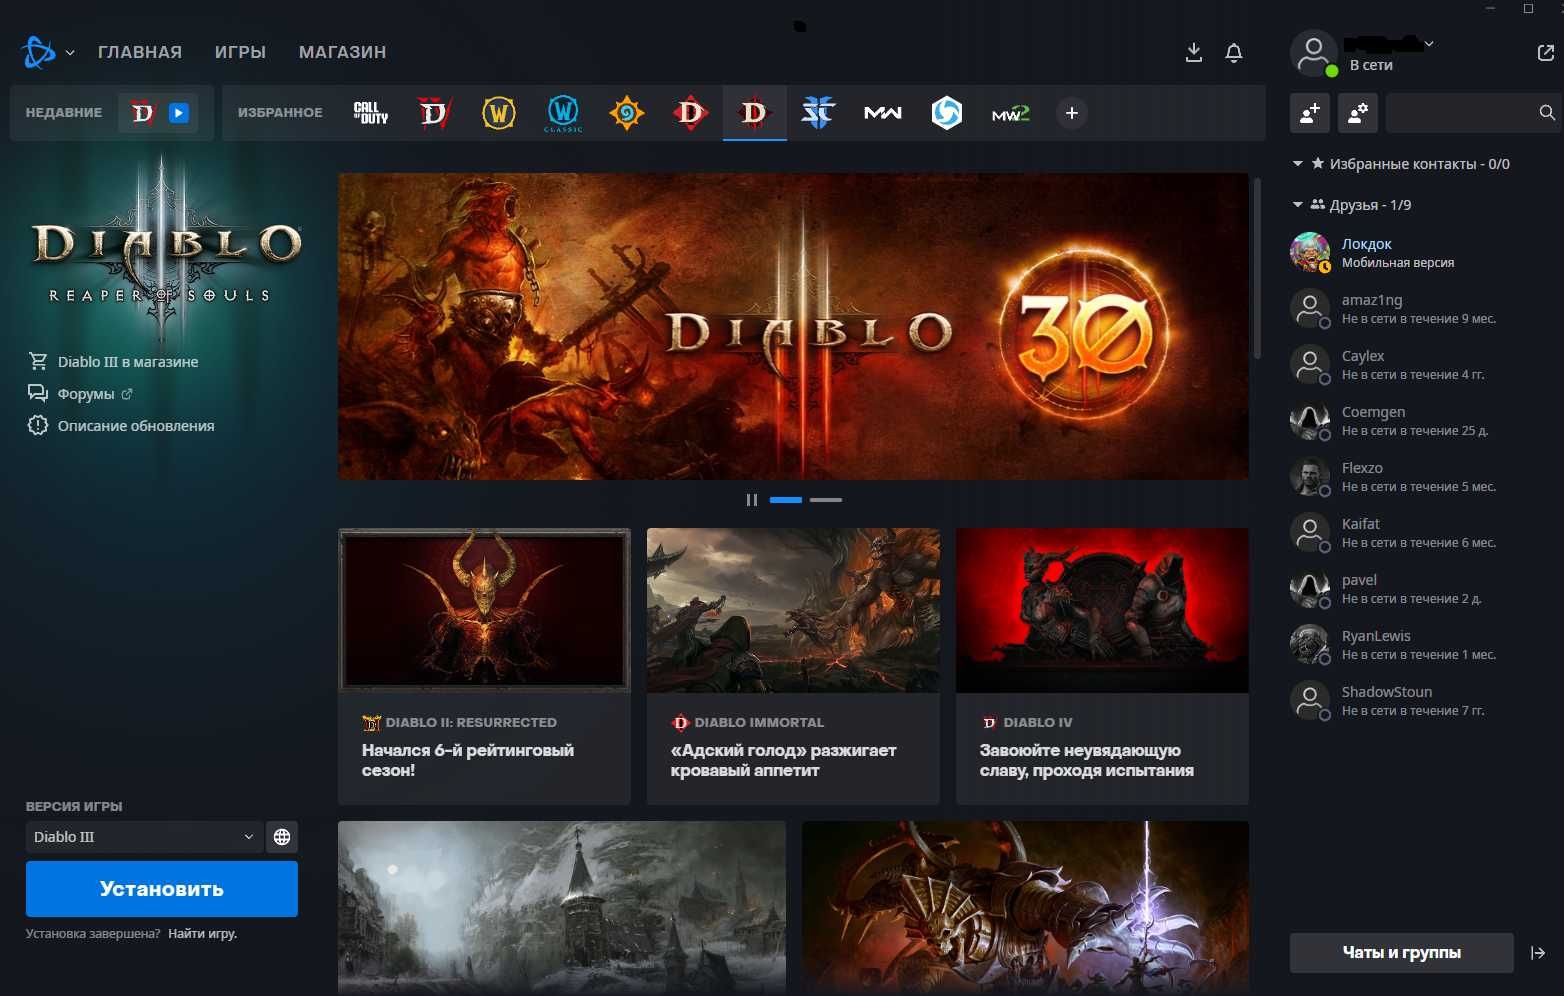
Task: Click the profile avatar icon
Action: pos(1313,53)
